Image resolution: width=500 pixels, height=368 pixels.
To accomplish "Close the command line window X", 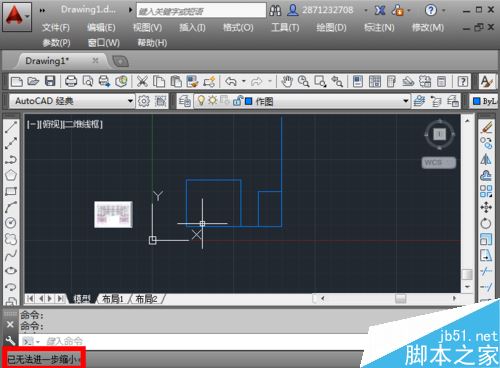I will point(10,324).
